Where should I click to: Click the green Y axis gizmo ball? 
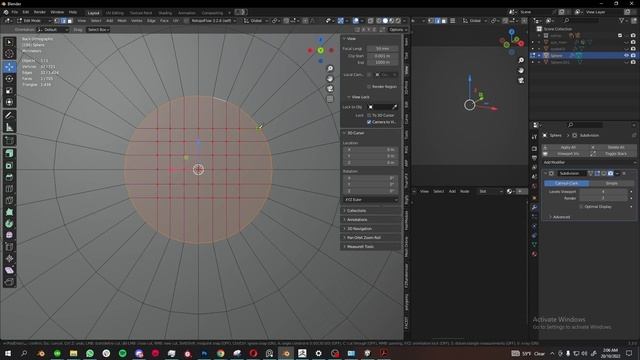[320, 50]
